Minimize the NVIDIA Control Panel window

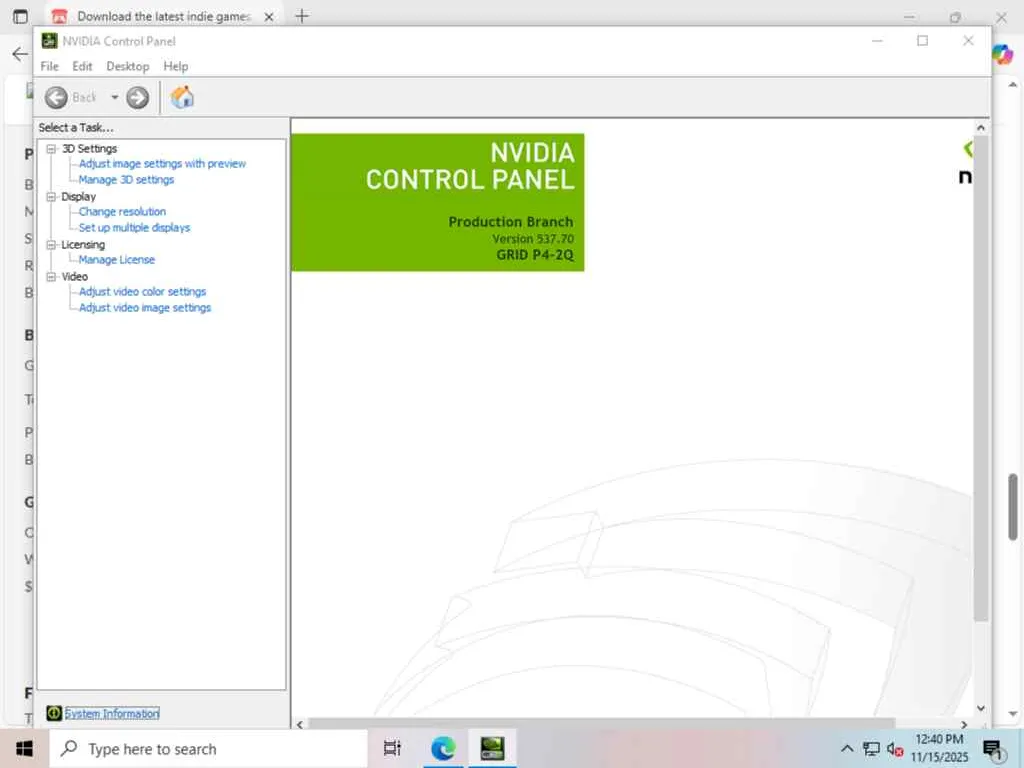pyautogui.click(x=877, y=40)
